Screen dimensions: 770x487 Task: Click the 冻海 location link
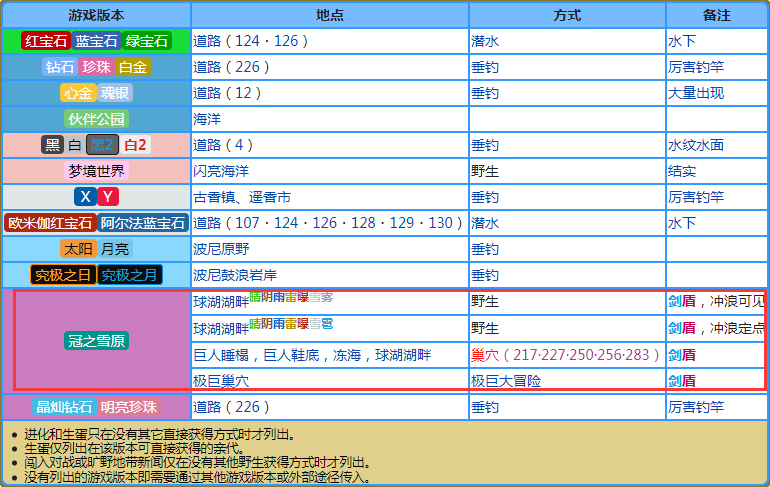[347, 355]
